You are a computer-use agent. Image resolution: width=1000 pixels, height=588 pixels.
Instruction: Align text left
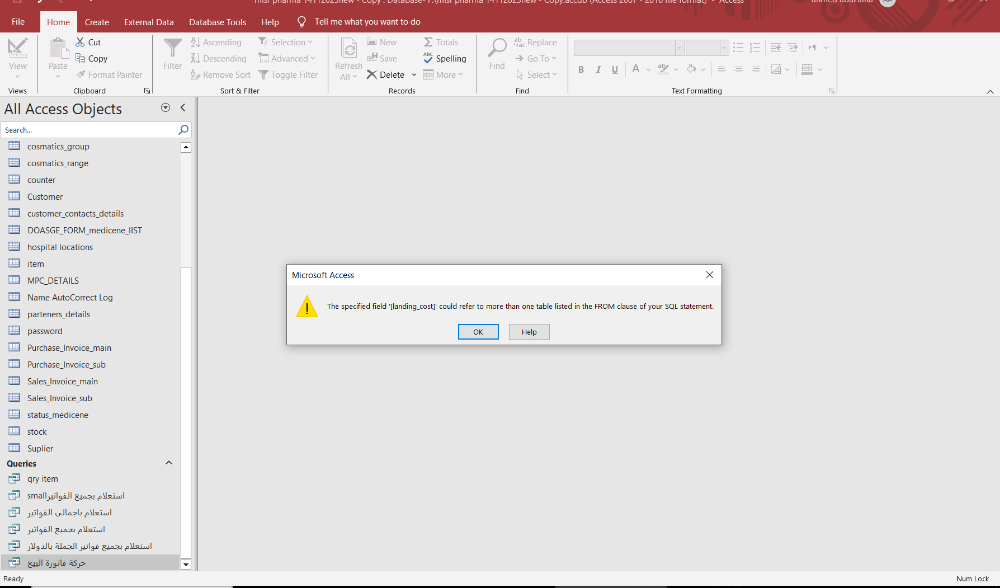[x=721, y=70]
